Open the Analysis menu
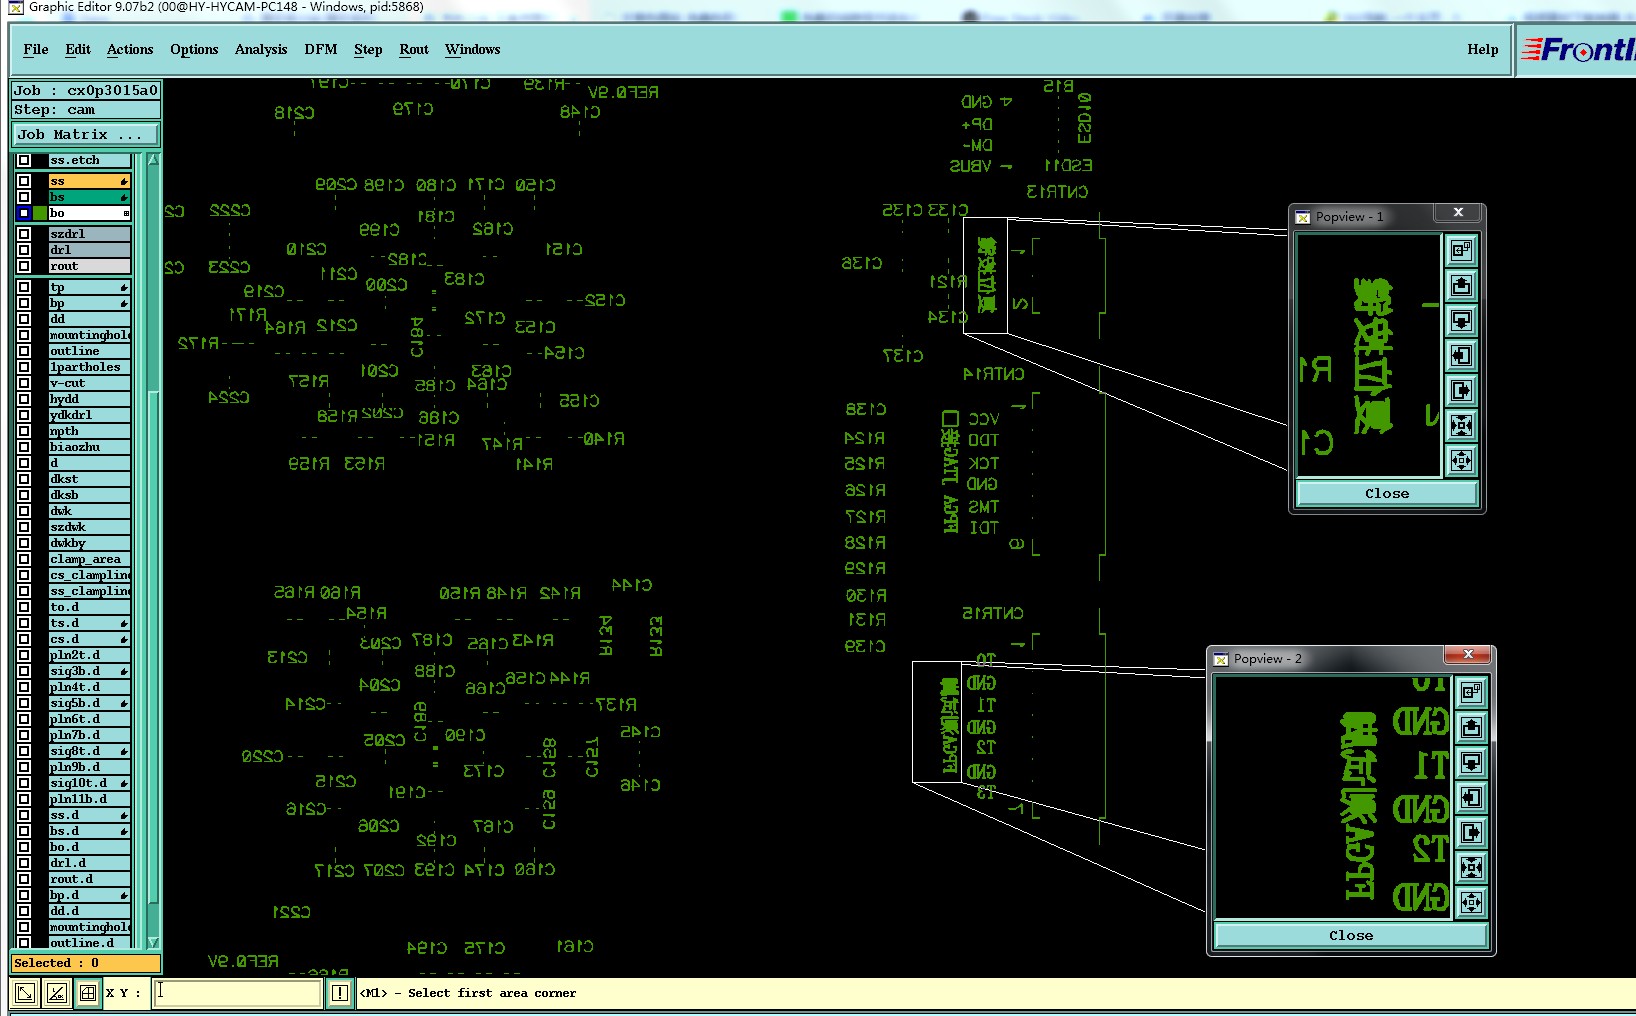The height and width of the screenshot is (1016, 1636). (261, 49)
